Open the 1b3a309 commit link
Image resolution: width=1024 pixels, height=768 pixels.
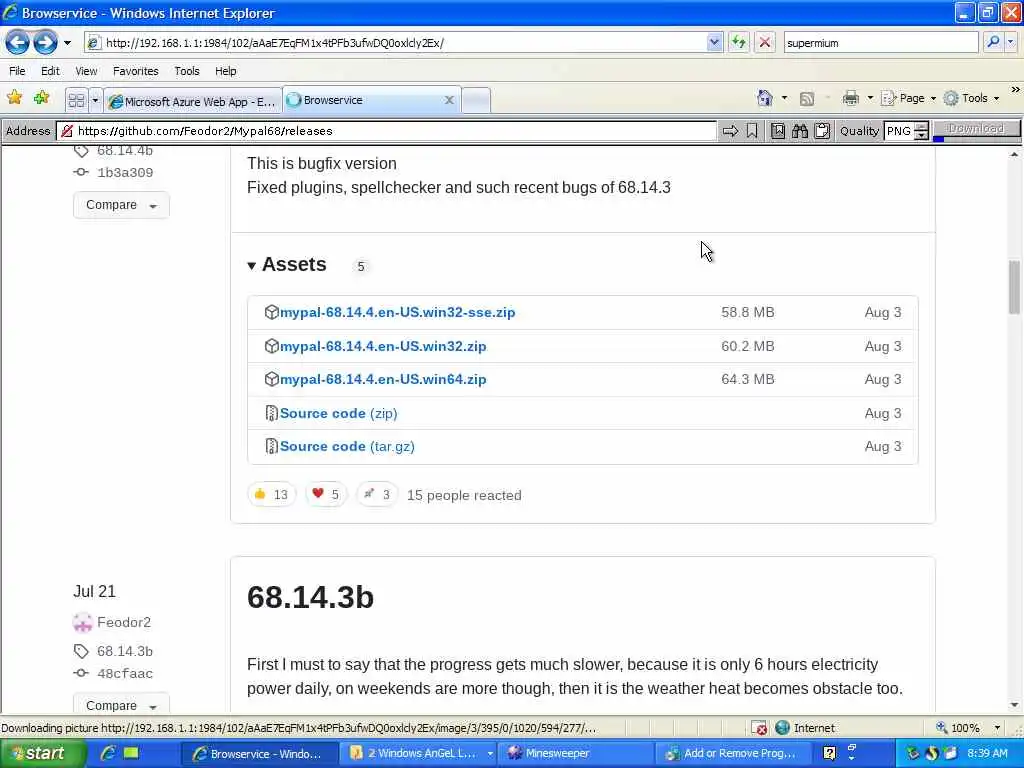tap(125, 172)
